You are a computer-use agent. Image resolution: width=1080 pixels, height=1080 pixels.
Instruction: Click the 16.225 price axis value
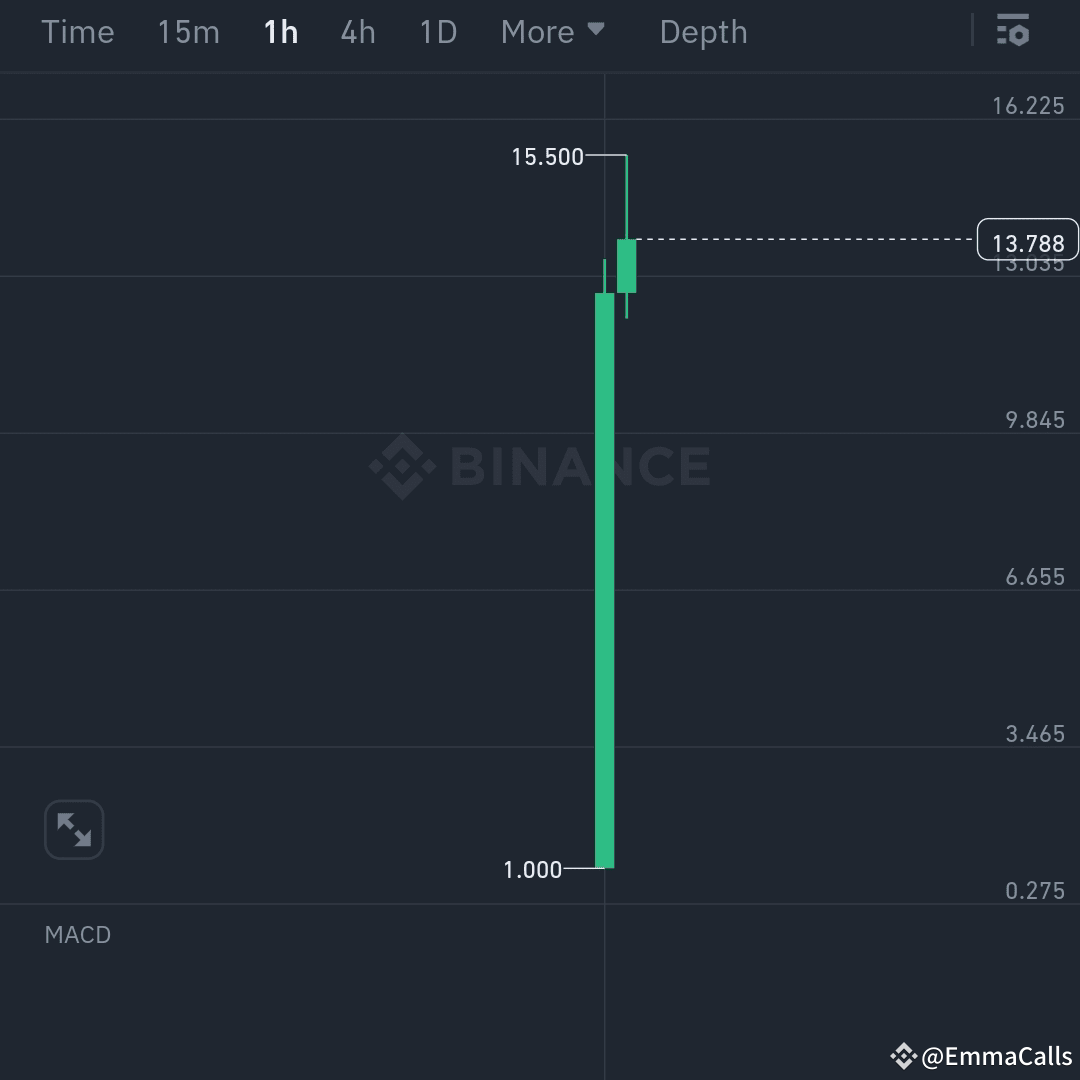1030,105
